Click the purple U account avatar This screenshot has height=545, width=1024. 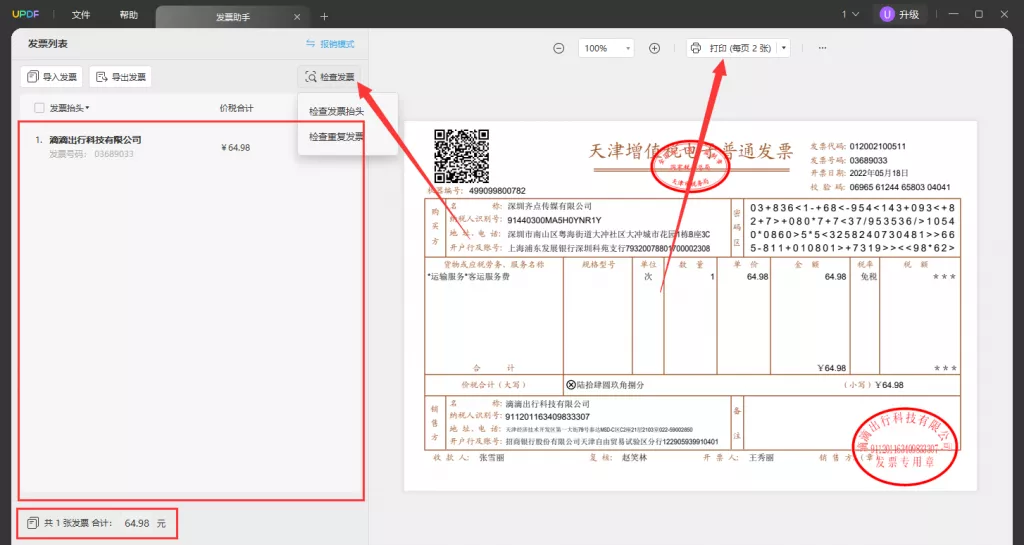886,14
